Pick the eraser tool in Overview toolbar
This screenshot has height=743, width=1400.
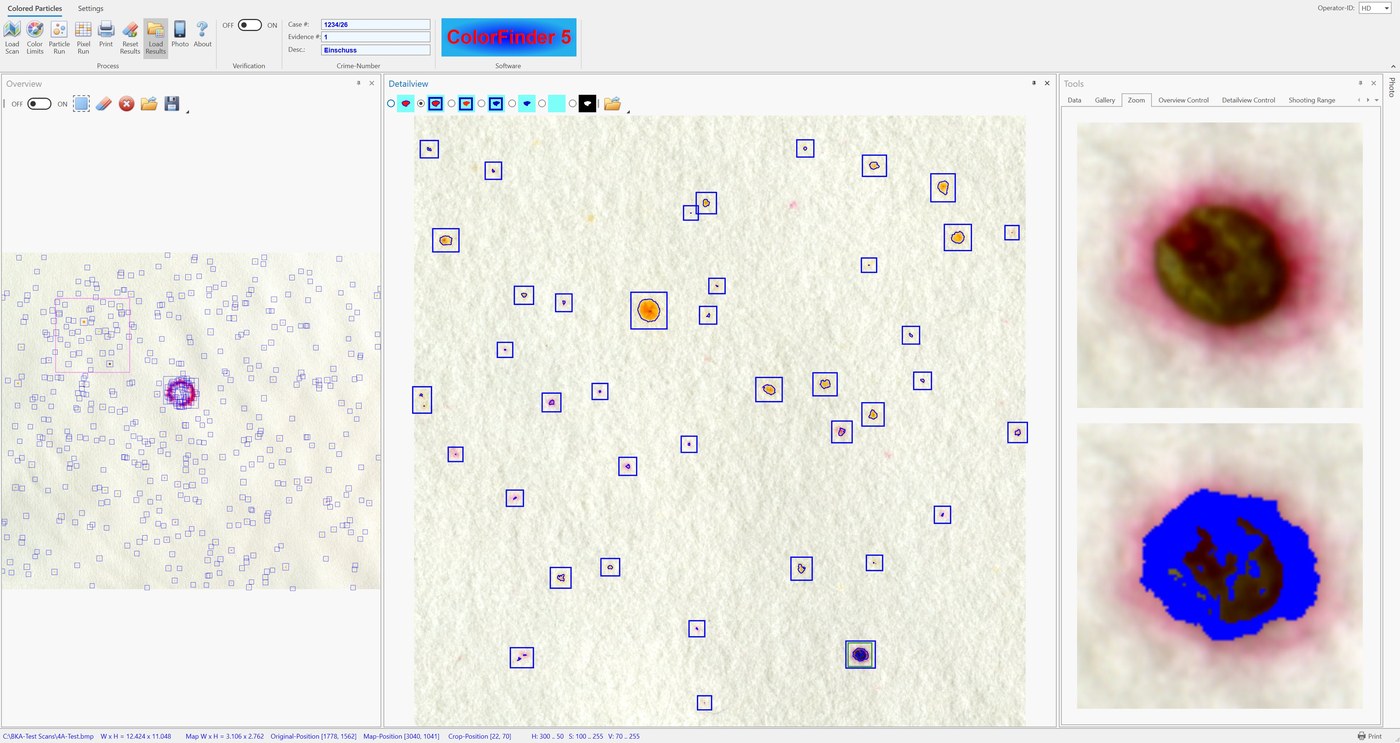point(104,103)
